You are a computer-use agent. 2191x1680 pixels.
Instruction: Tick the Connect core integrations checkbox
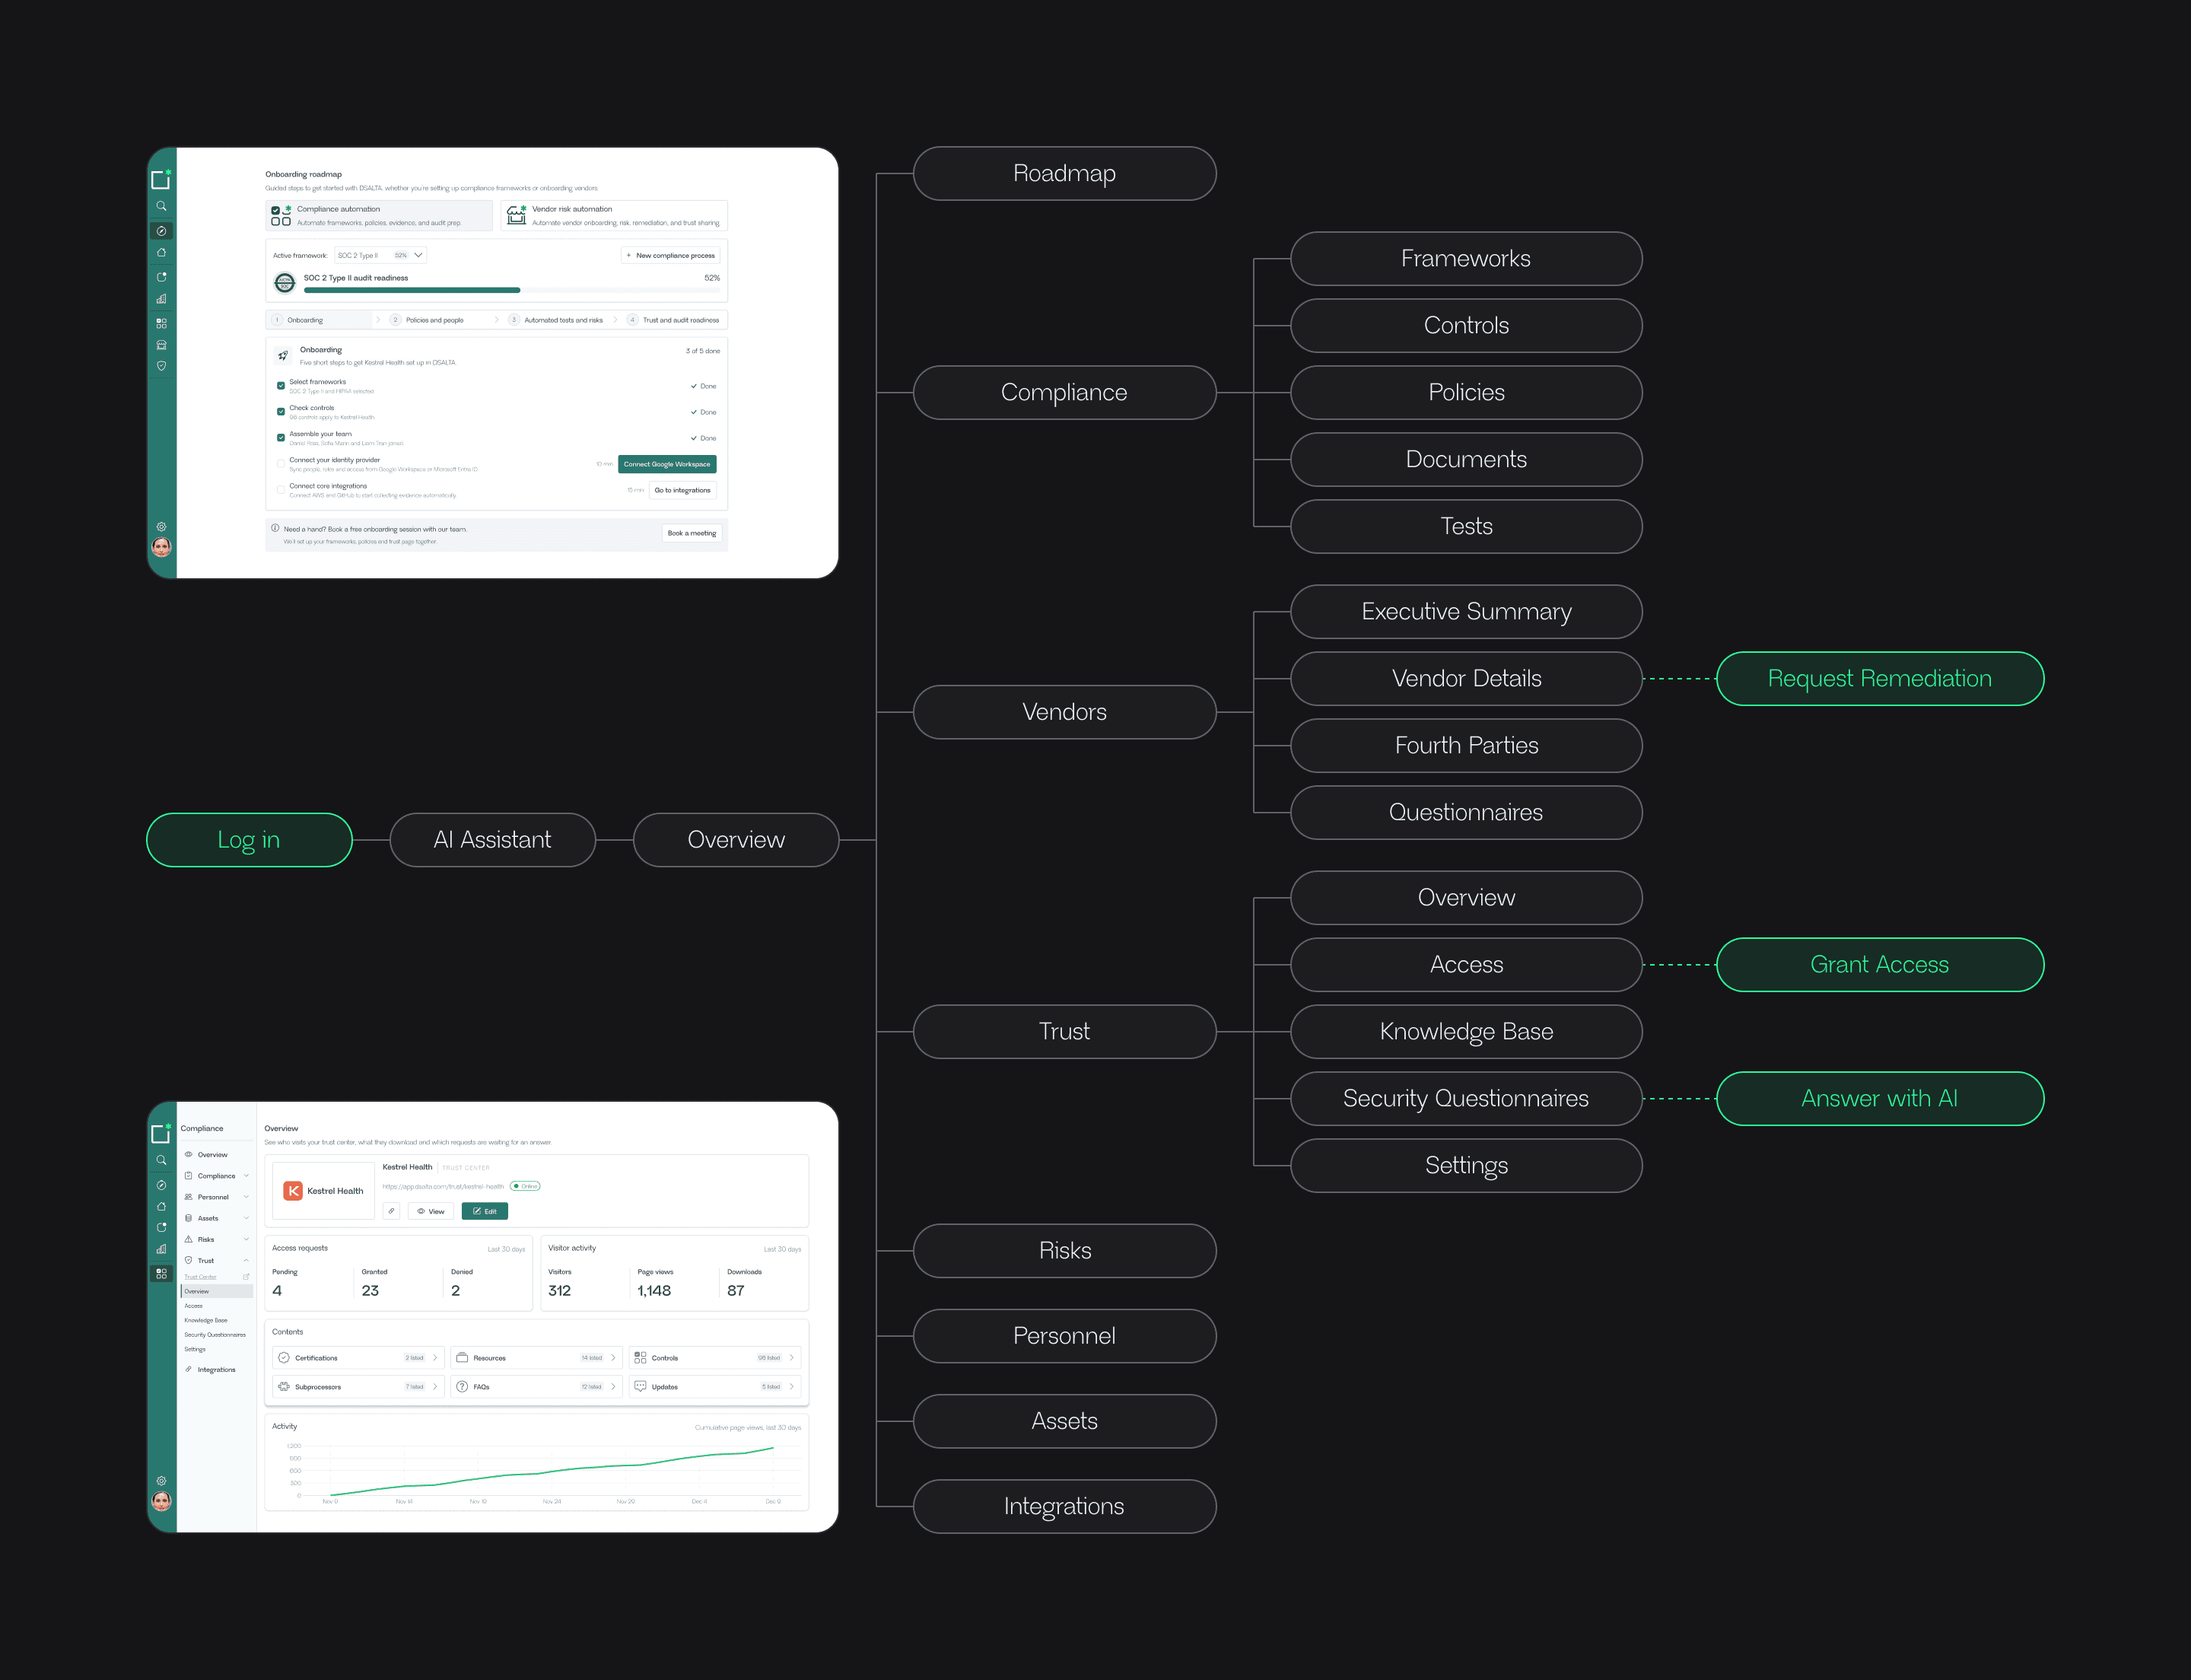[x=281, y=490]
